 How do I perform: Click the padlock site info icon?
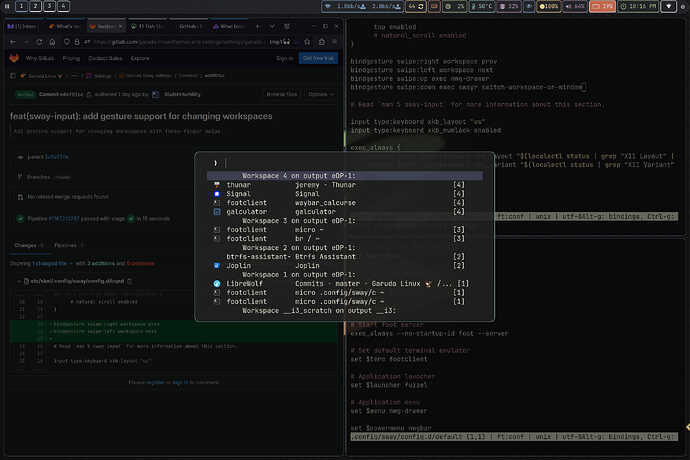(x=77, y=42)
